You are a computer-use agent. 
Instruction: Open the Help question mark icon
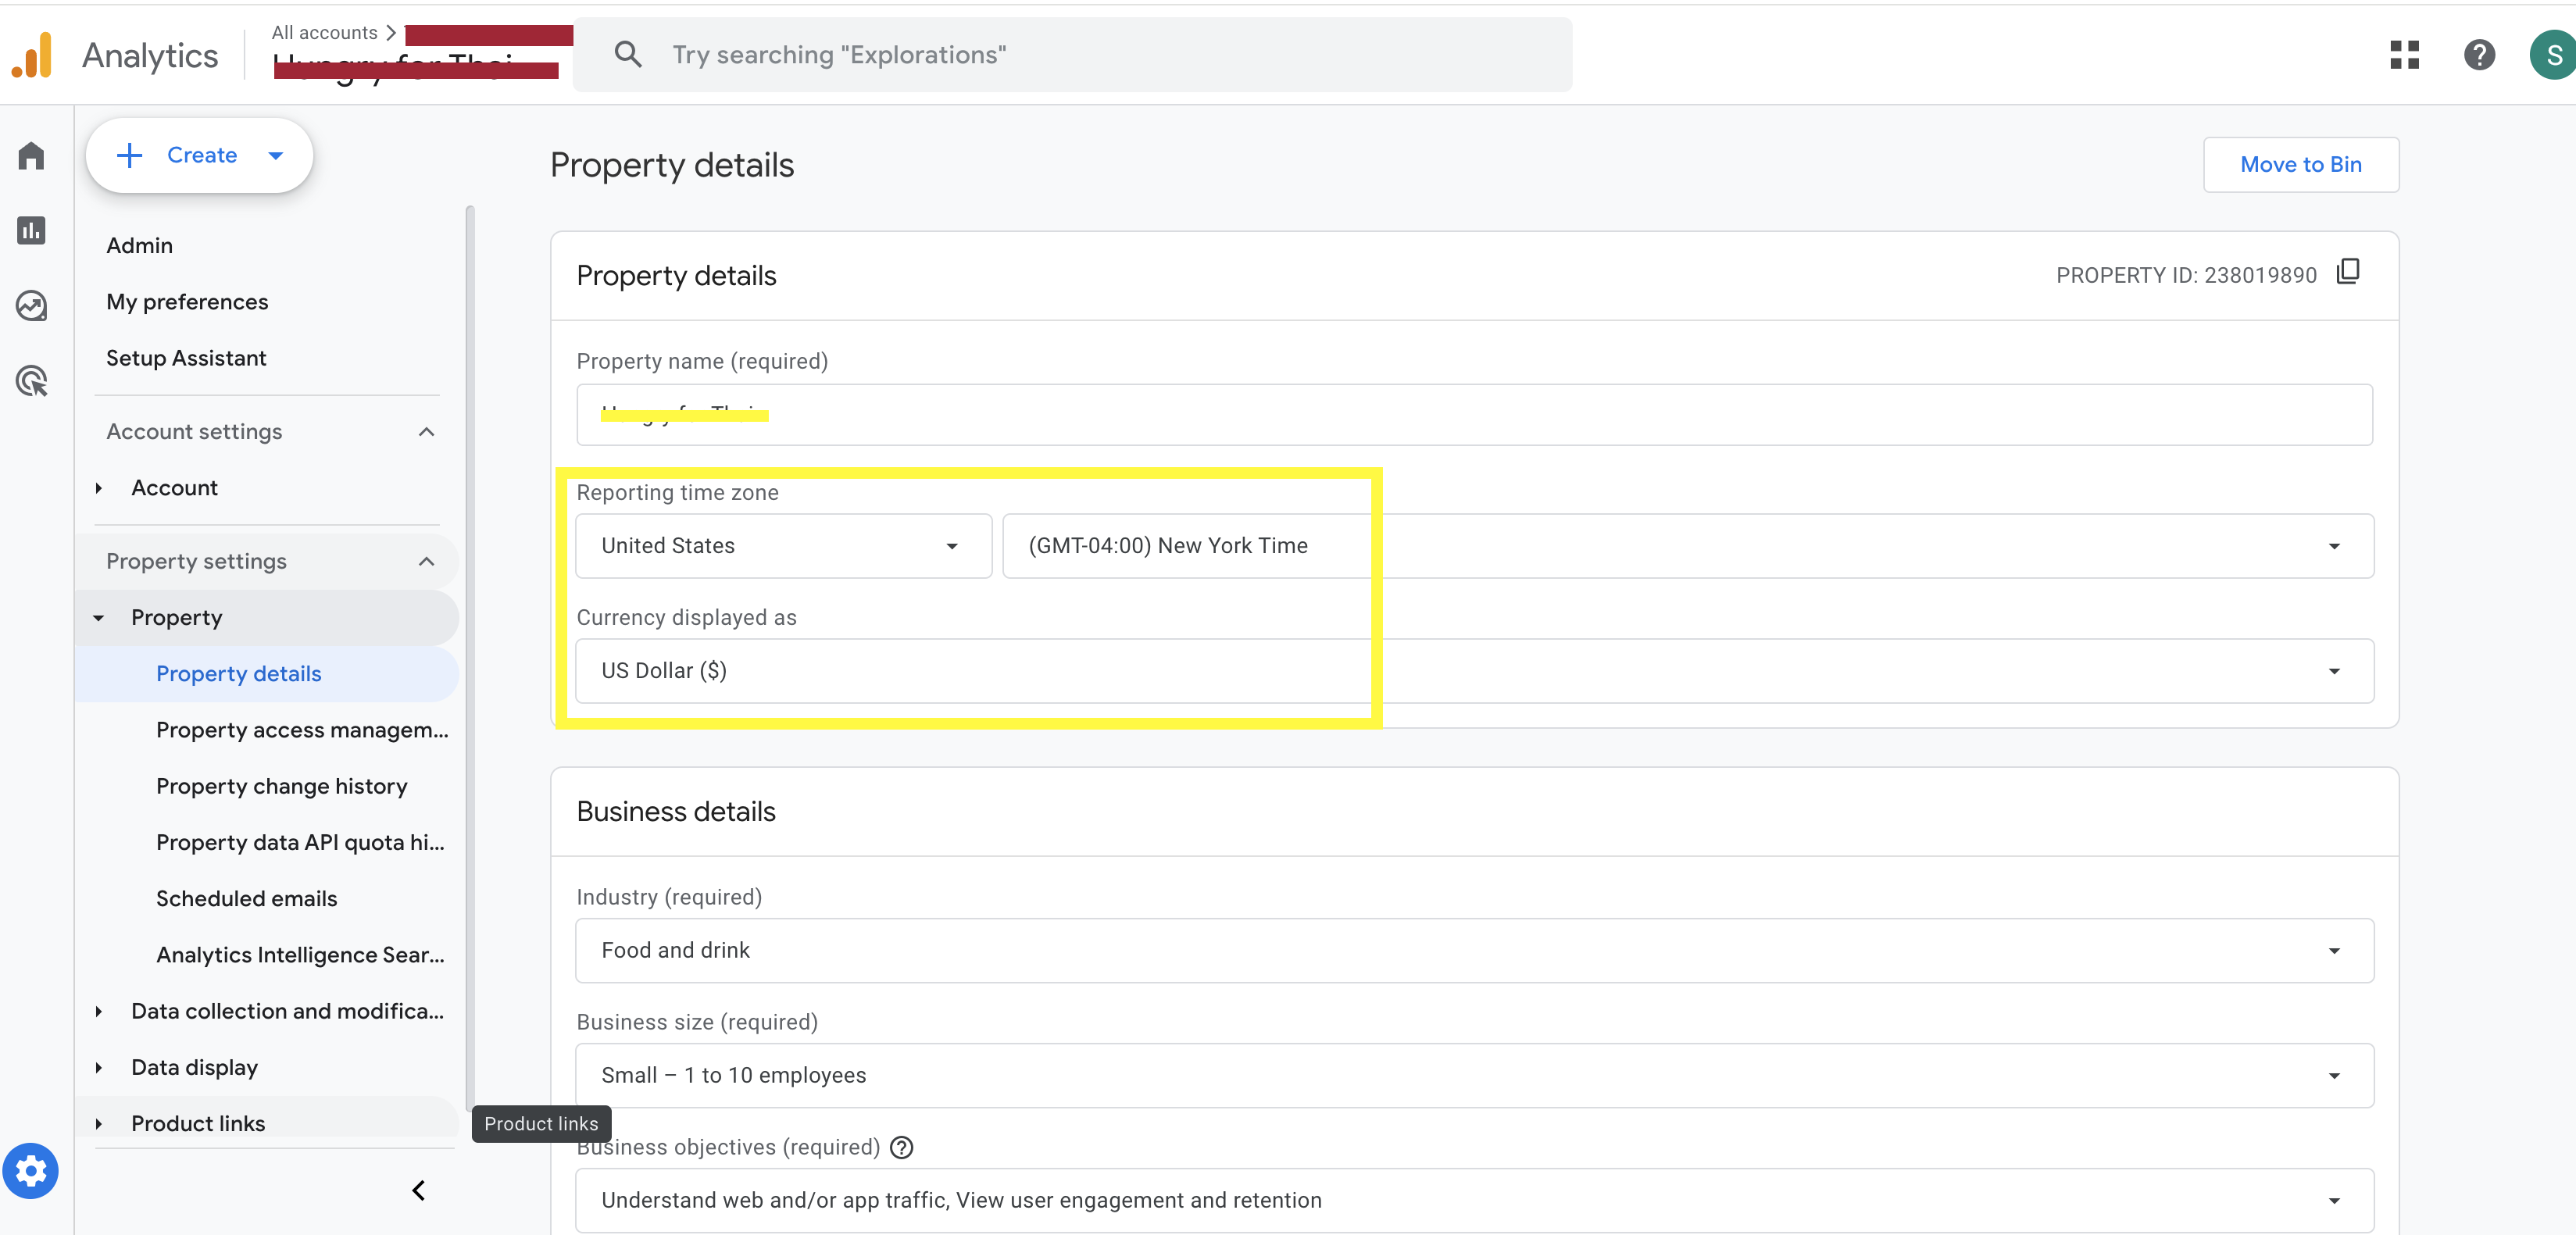2479,55
